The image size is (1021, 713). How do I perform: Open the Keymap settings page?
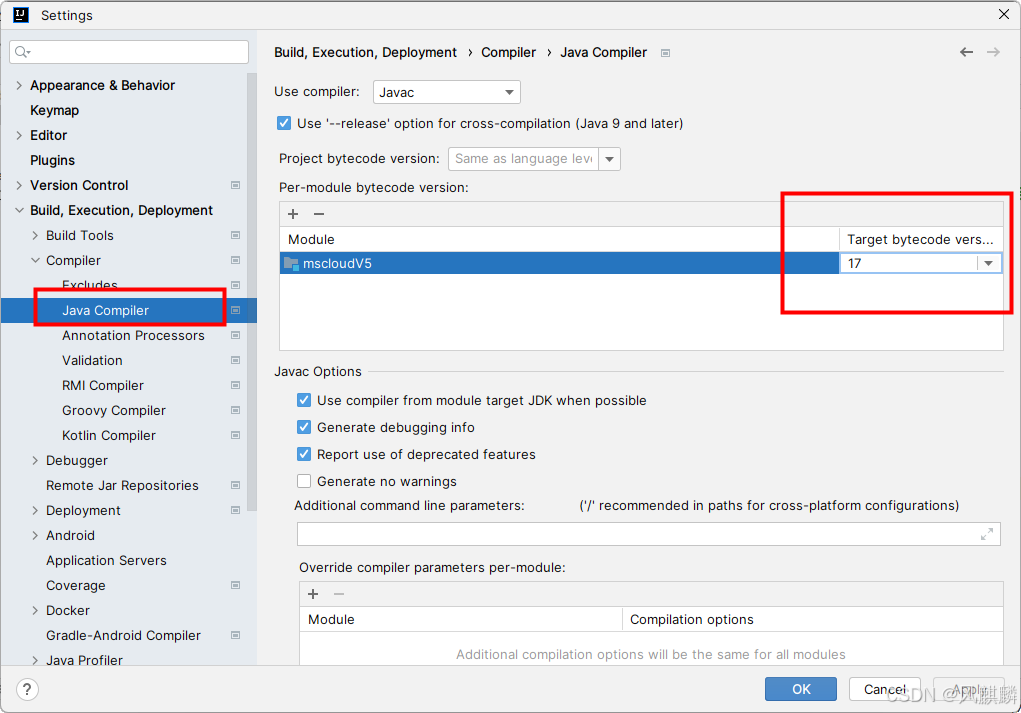coord(55,111)
